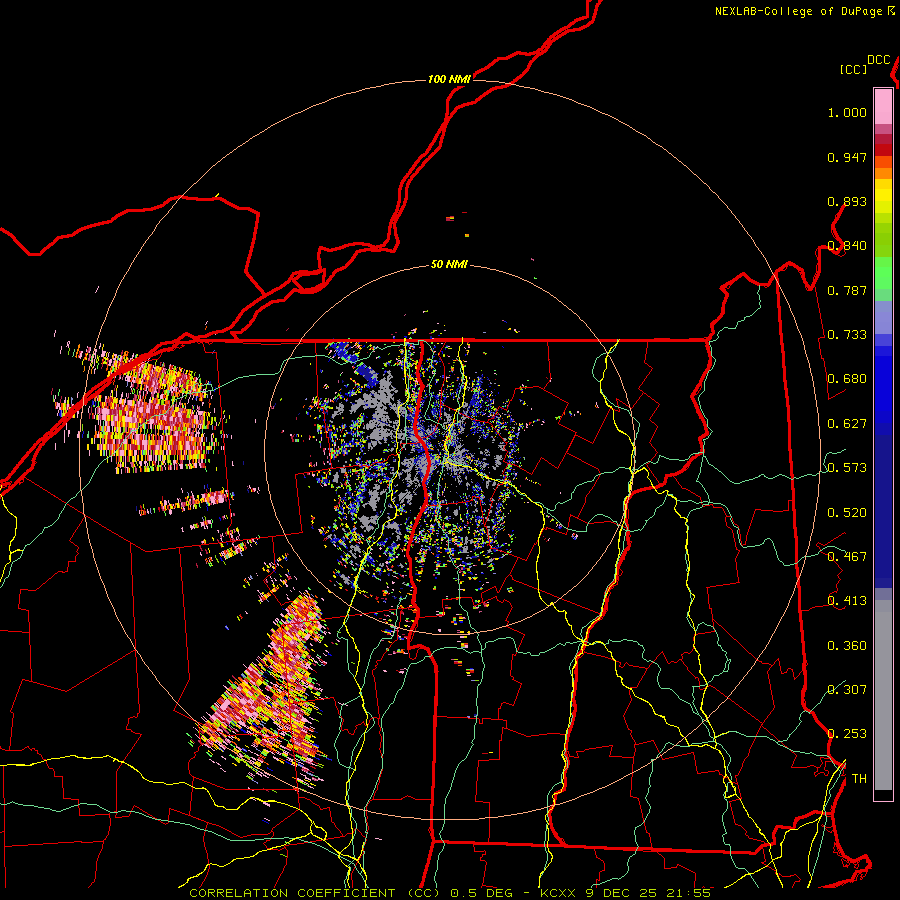Select the 0.253 legend value
Image resolution: width=900 pixels, height=900 pixels.
847,734
